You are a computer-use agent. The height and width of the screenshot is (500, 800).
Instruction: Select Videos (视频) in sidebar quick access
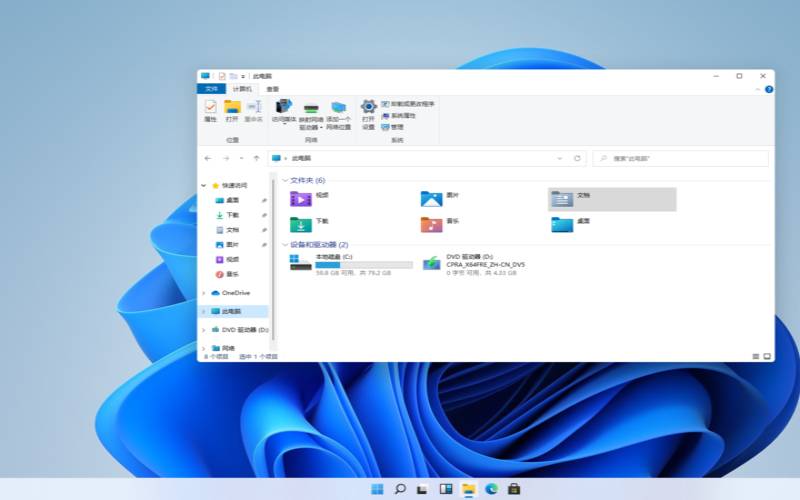pyautogui.click(x=233, y=259)
